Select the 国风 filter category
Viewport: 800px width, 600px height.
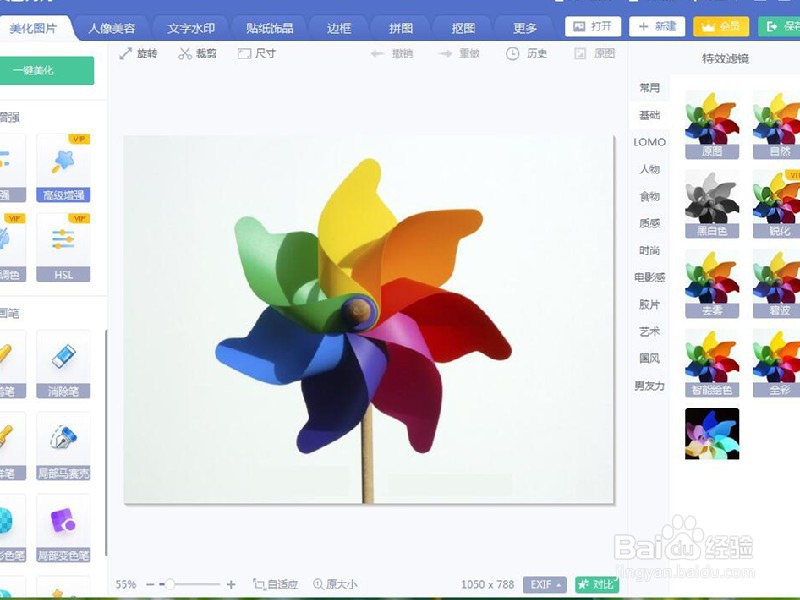649,359
